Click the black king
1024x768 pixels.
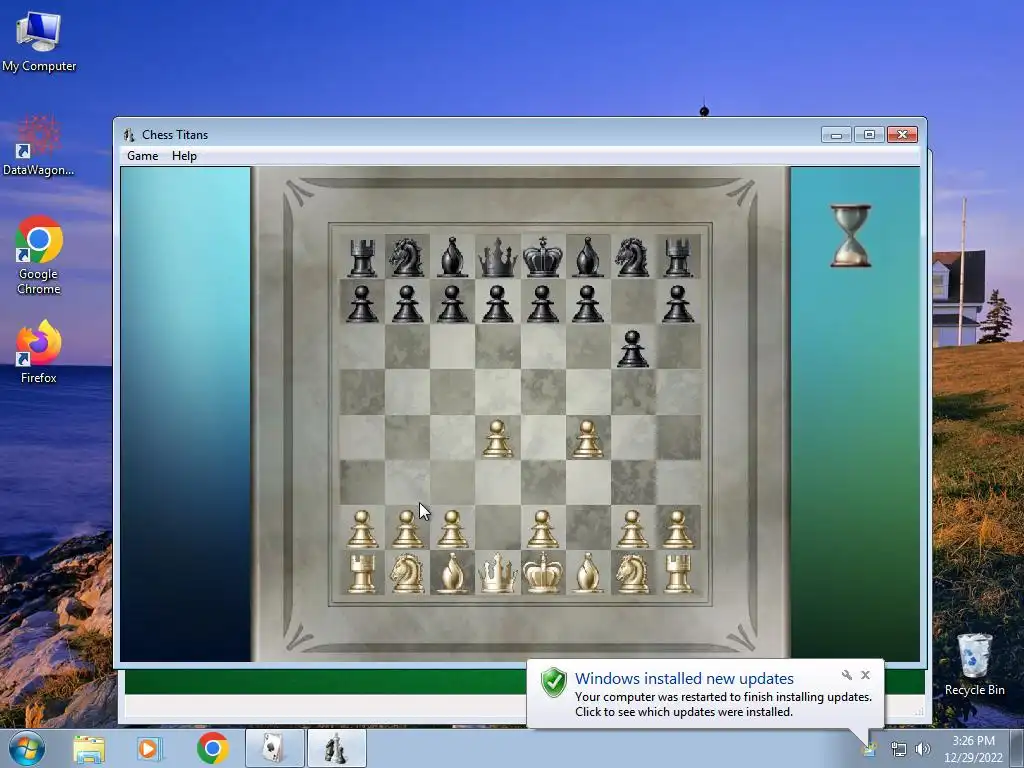(x=543, y=257)
